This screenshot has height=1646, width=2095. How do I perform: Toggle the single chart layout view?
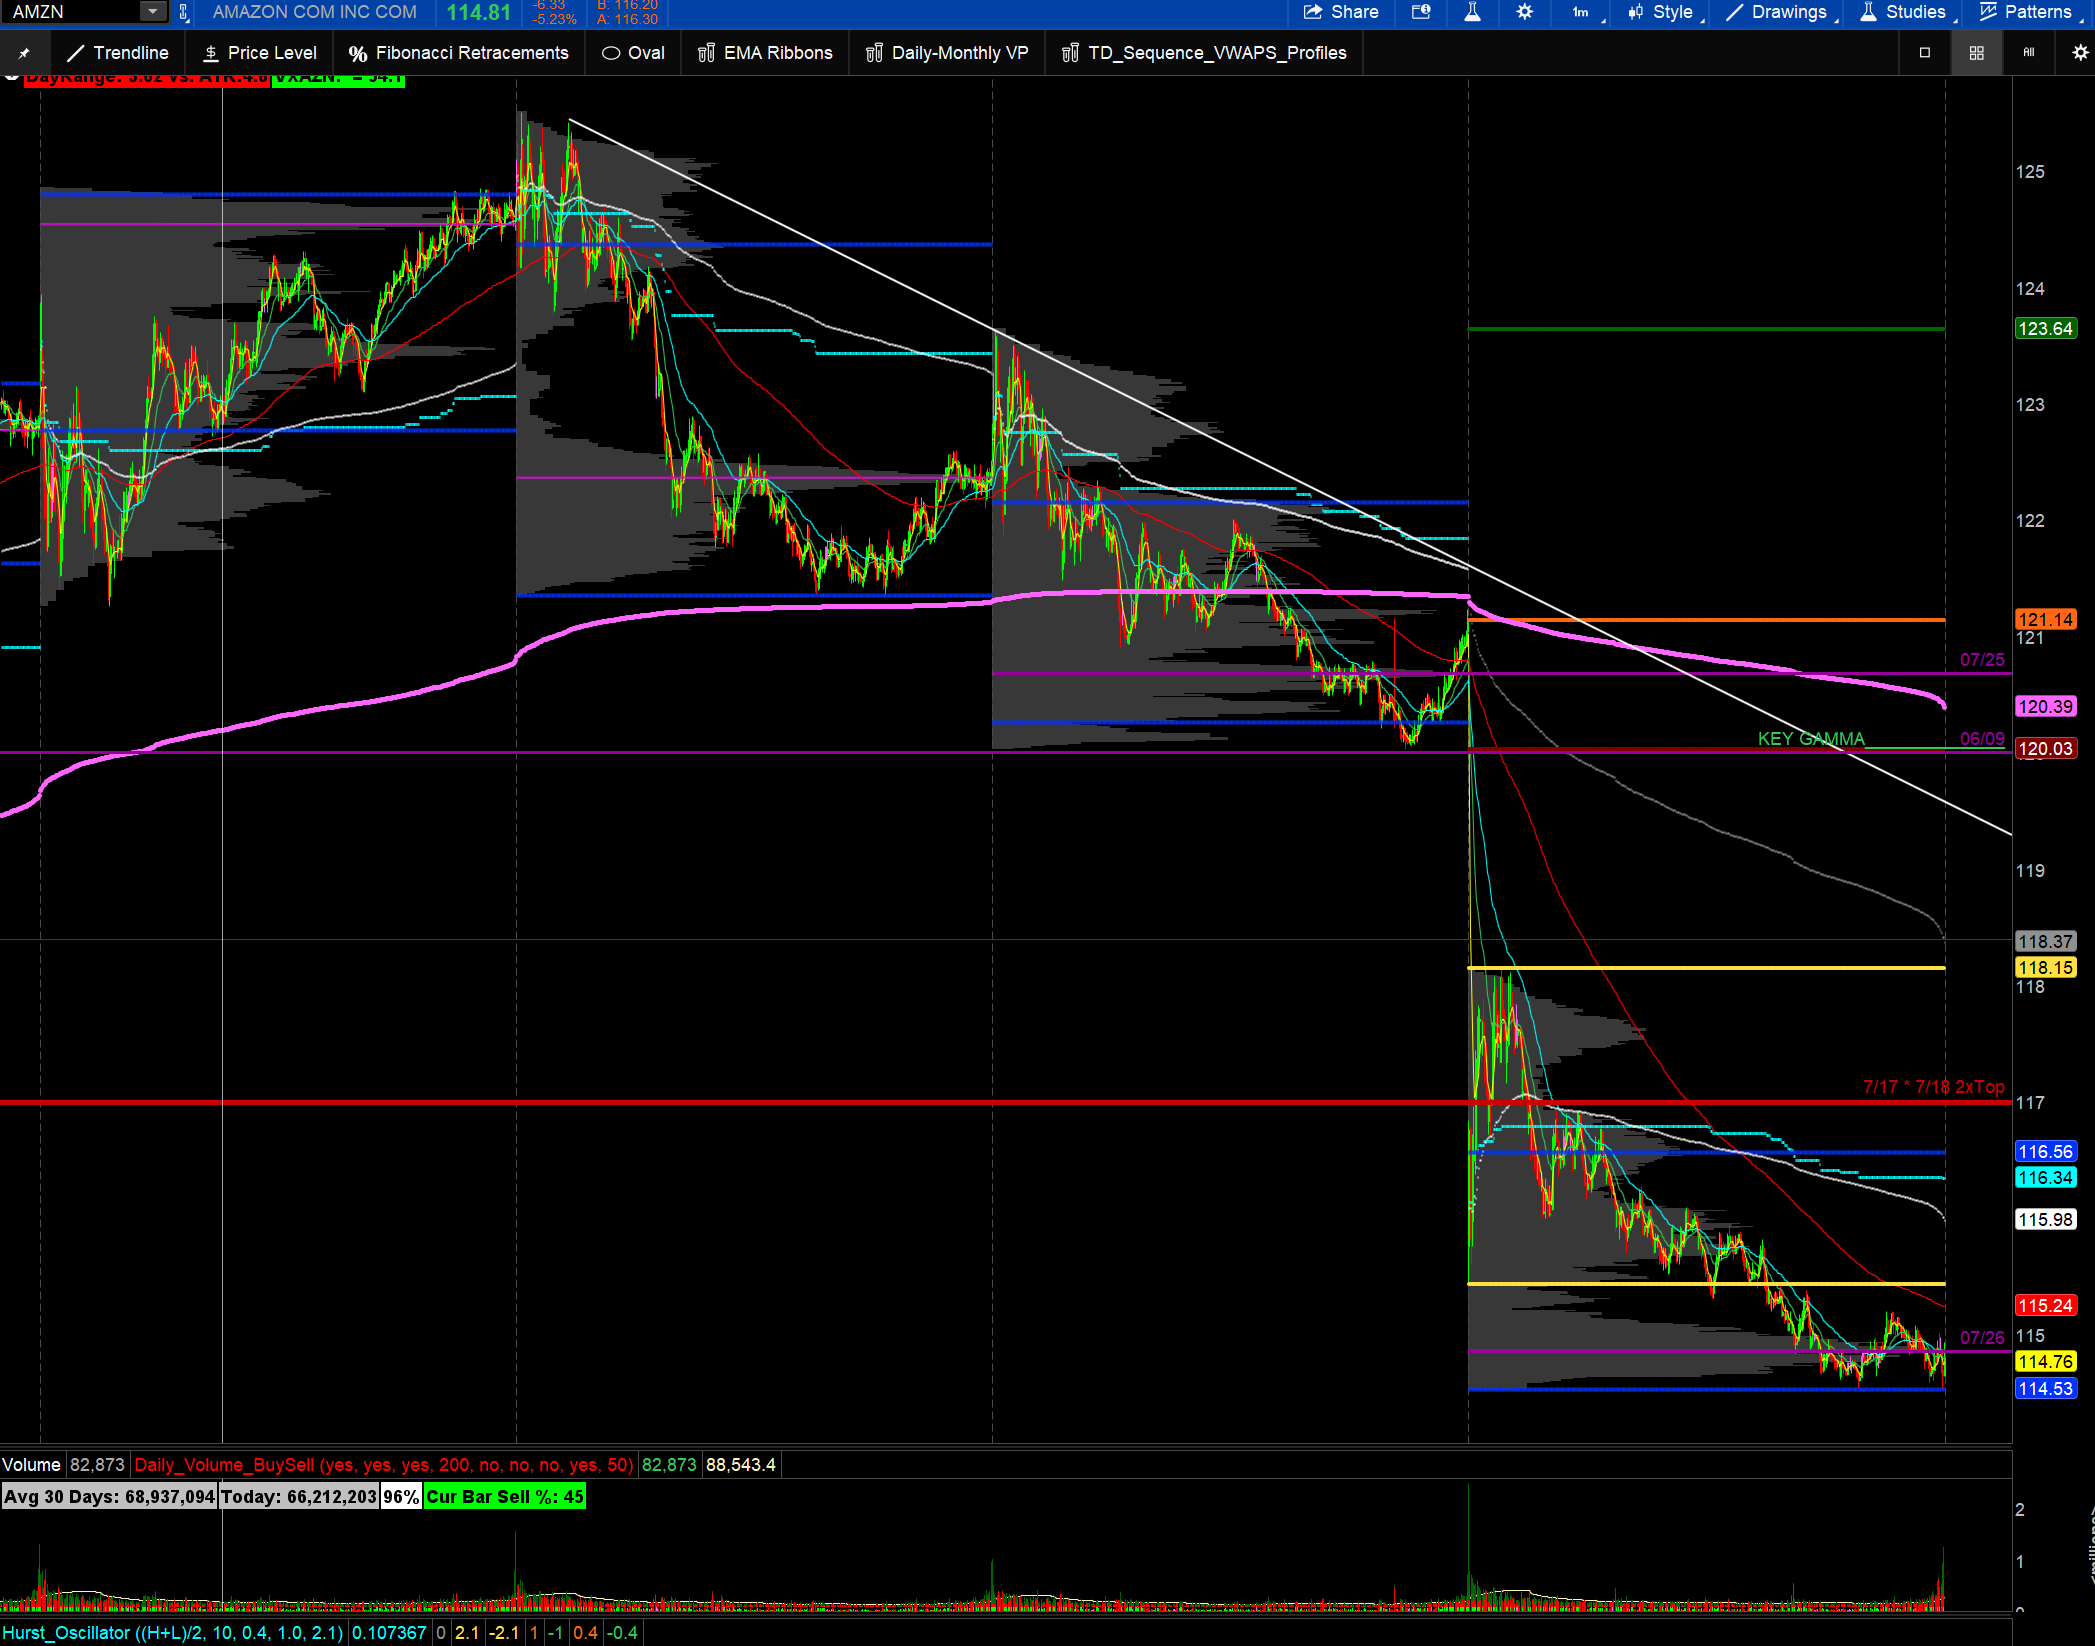[x=1925, y=53]
